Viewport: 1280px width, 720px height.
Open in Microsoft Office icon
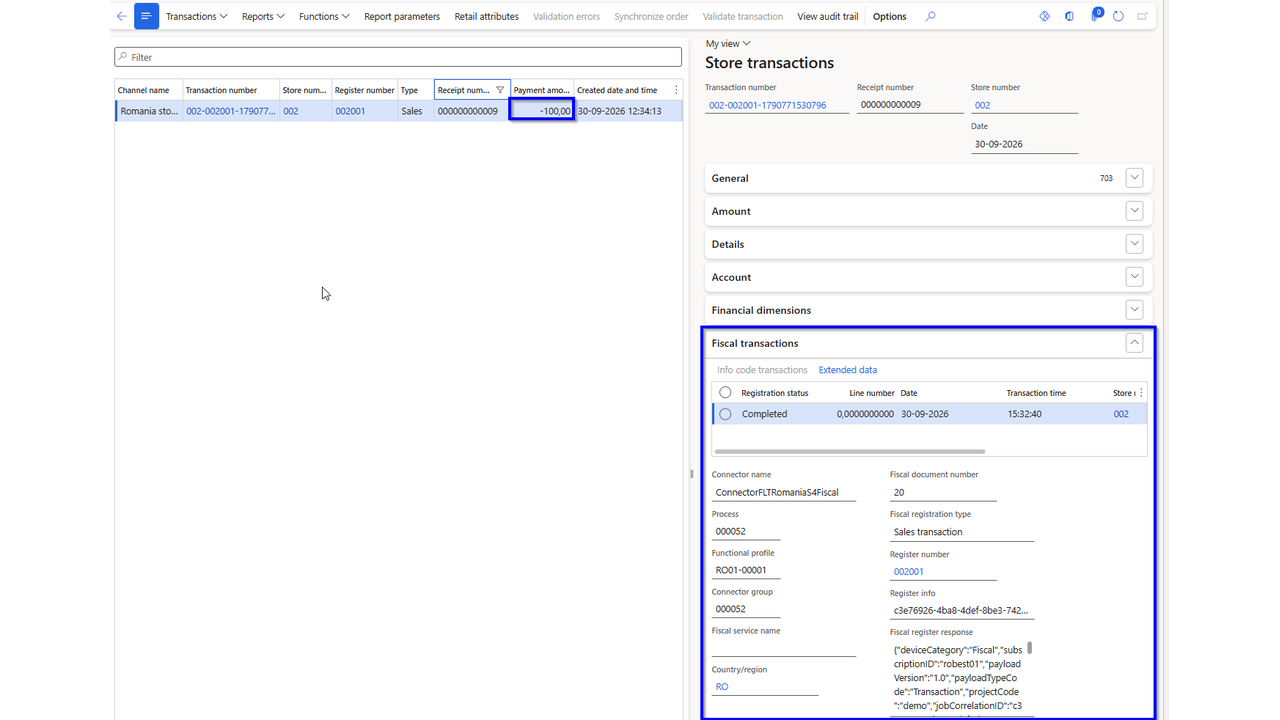(x=1069, y=16)
